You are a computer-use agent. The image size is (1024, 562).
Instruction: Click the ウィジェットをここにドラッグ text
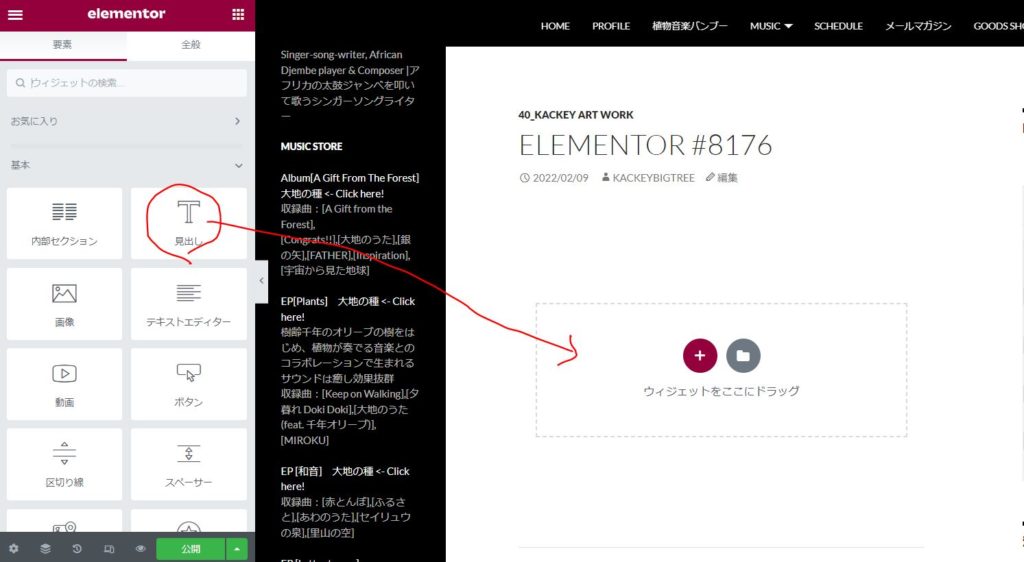722,391
